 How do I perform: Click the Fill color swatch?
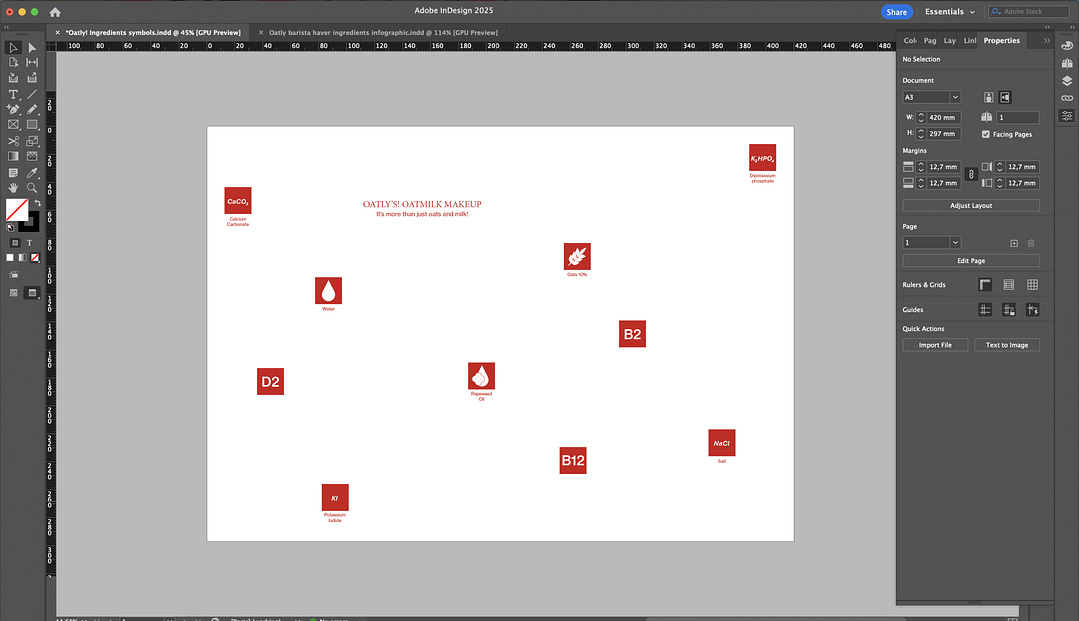pyautogui.click(x=17, y=209)
